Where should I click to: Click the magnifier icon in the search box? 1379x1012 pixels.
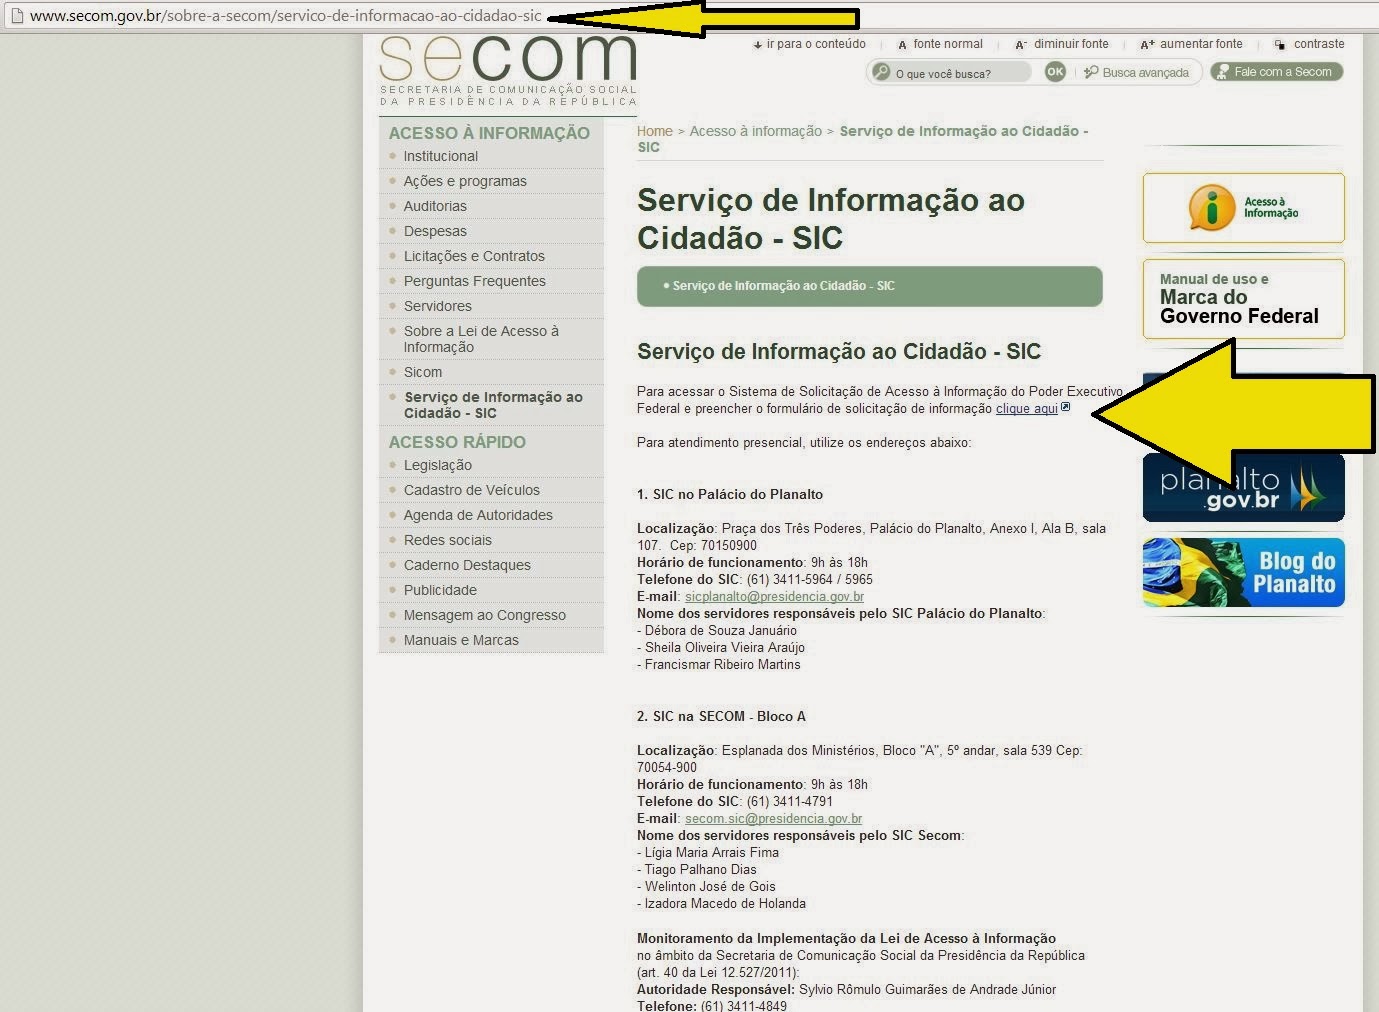coord(881,72)
